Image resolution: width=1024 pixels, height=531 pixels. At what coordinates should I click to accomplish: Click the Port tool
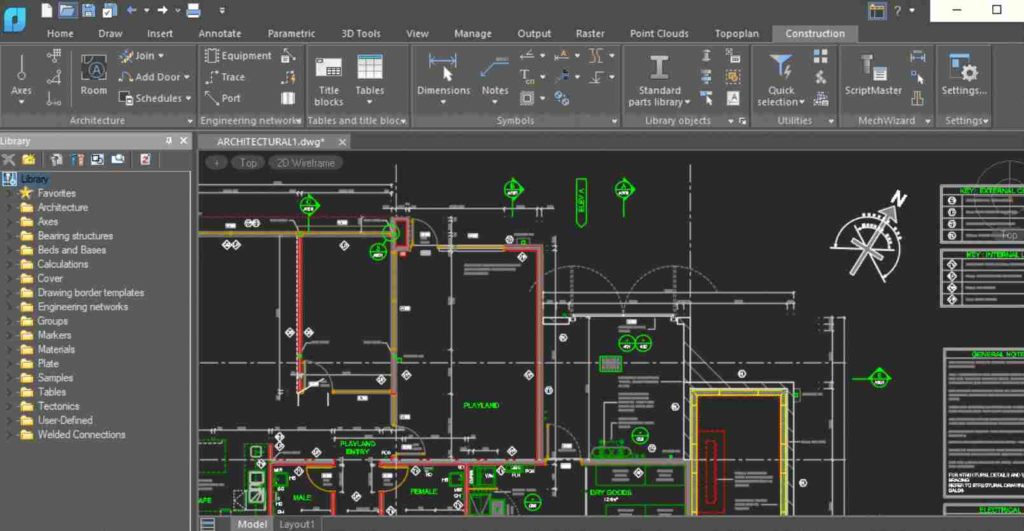pyautogui.click(x=223, y=98)
